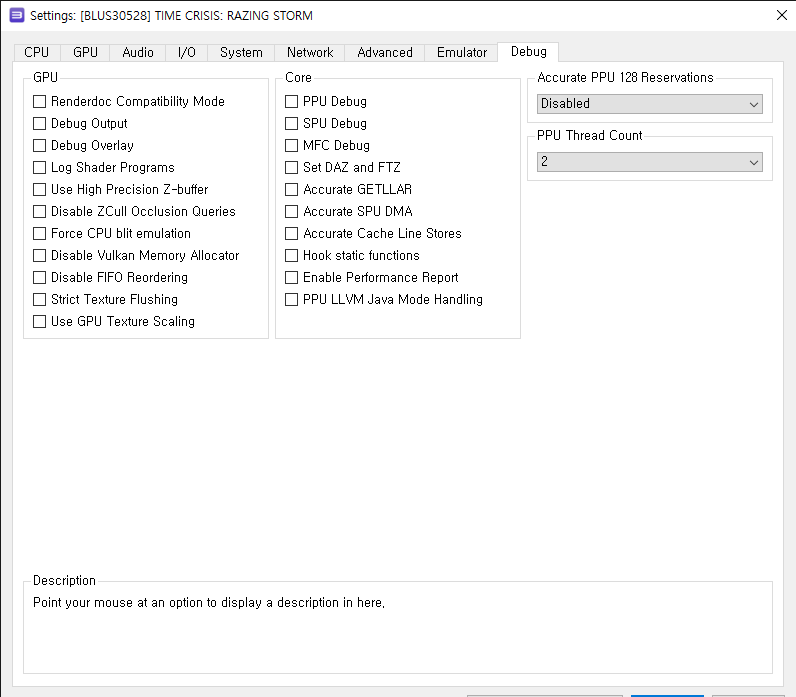Open the GPU tab
796x697 pixels.
85,52
